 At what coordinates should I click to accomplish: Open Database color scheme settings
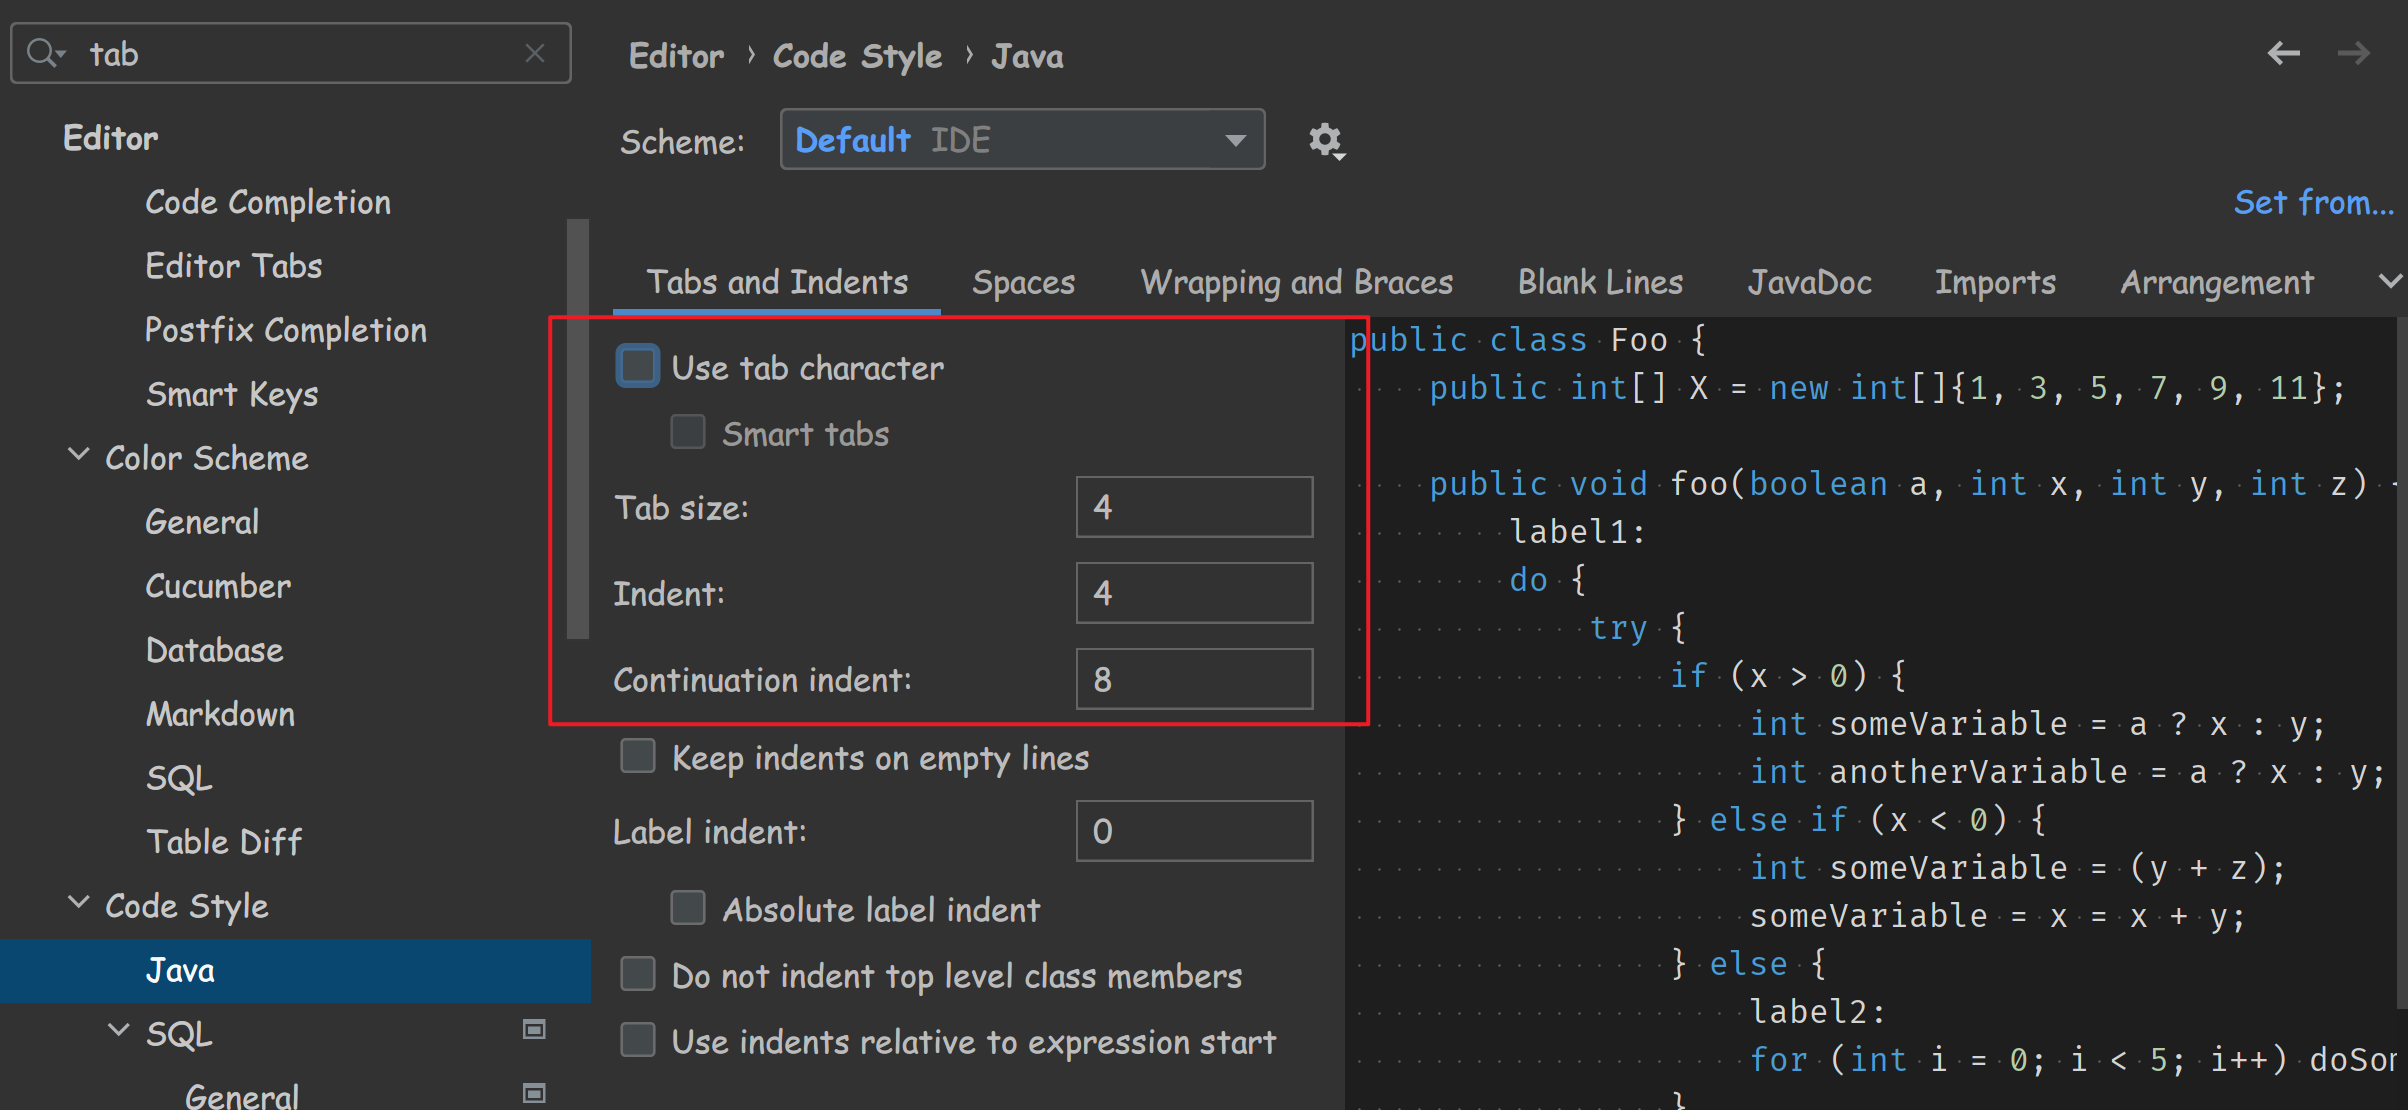(214, 650)
